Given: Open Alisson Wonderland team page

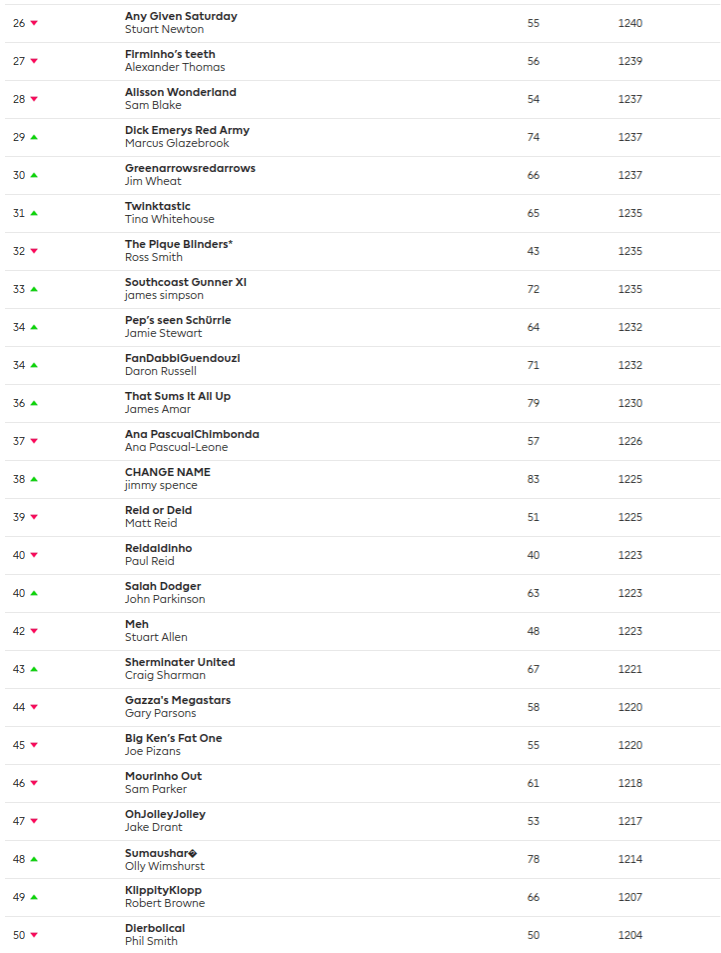Looking at the screenshot, I should click(180, 93).
